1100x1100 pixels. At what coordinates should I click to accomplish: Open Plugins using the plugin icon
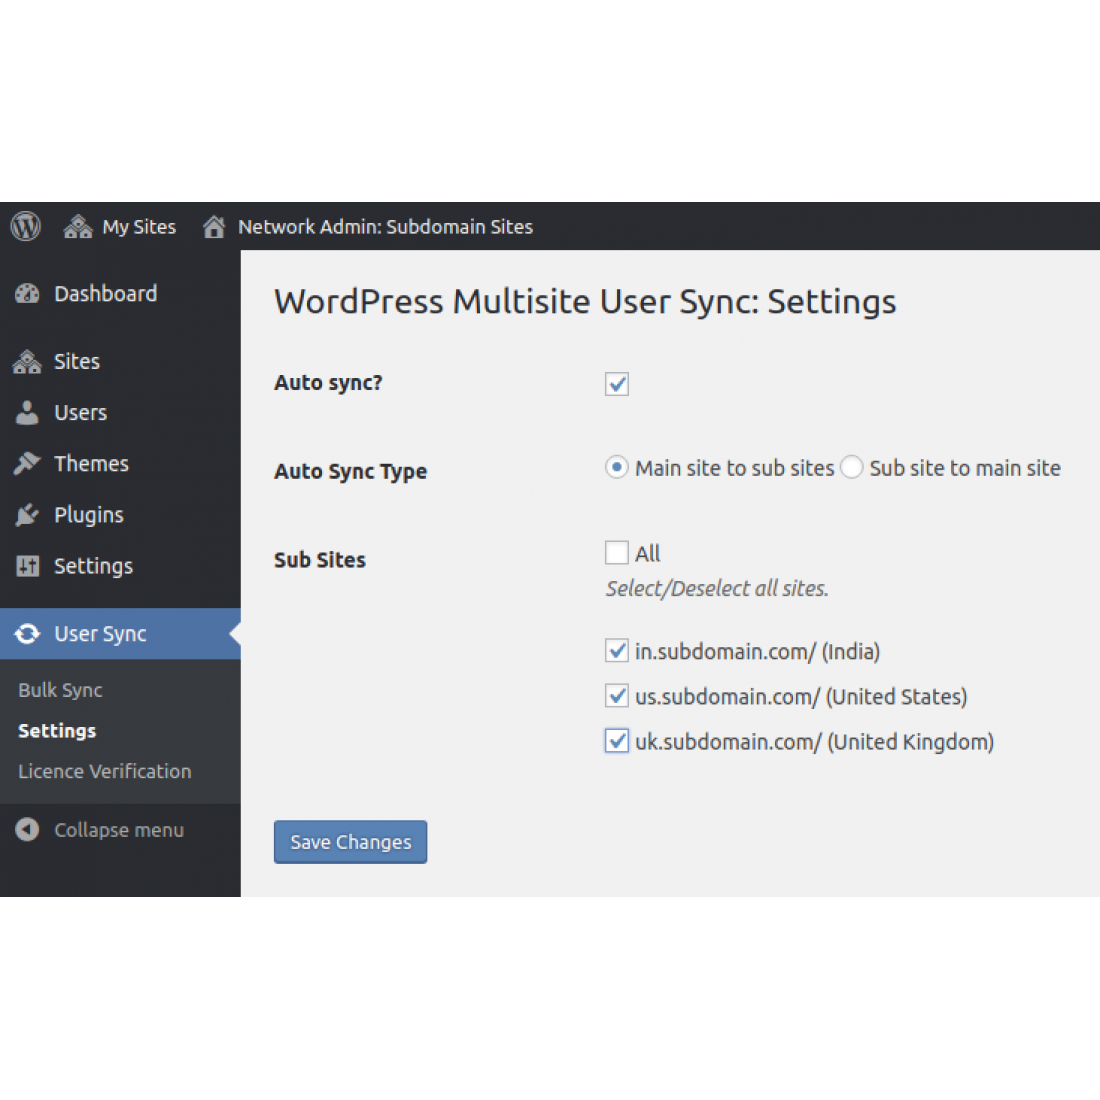pos(28,514)
